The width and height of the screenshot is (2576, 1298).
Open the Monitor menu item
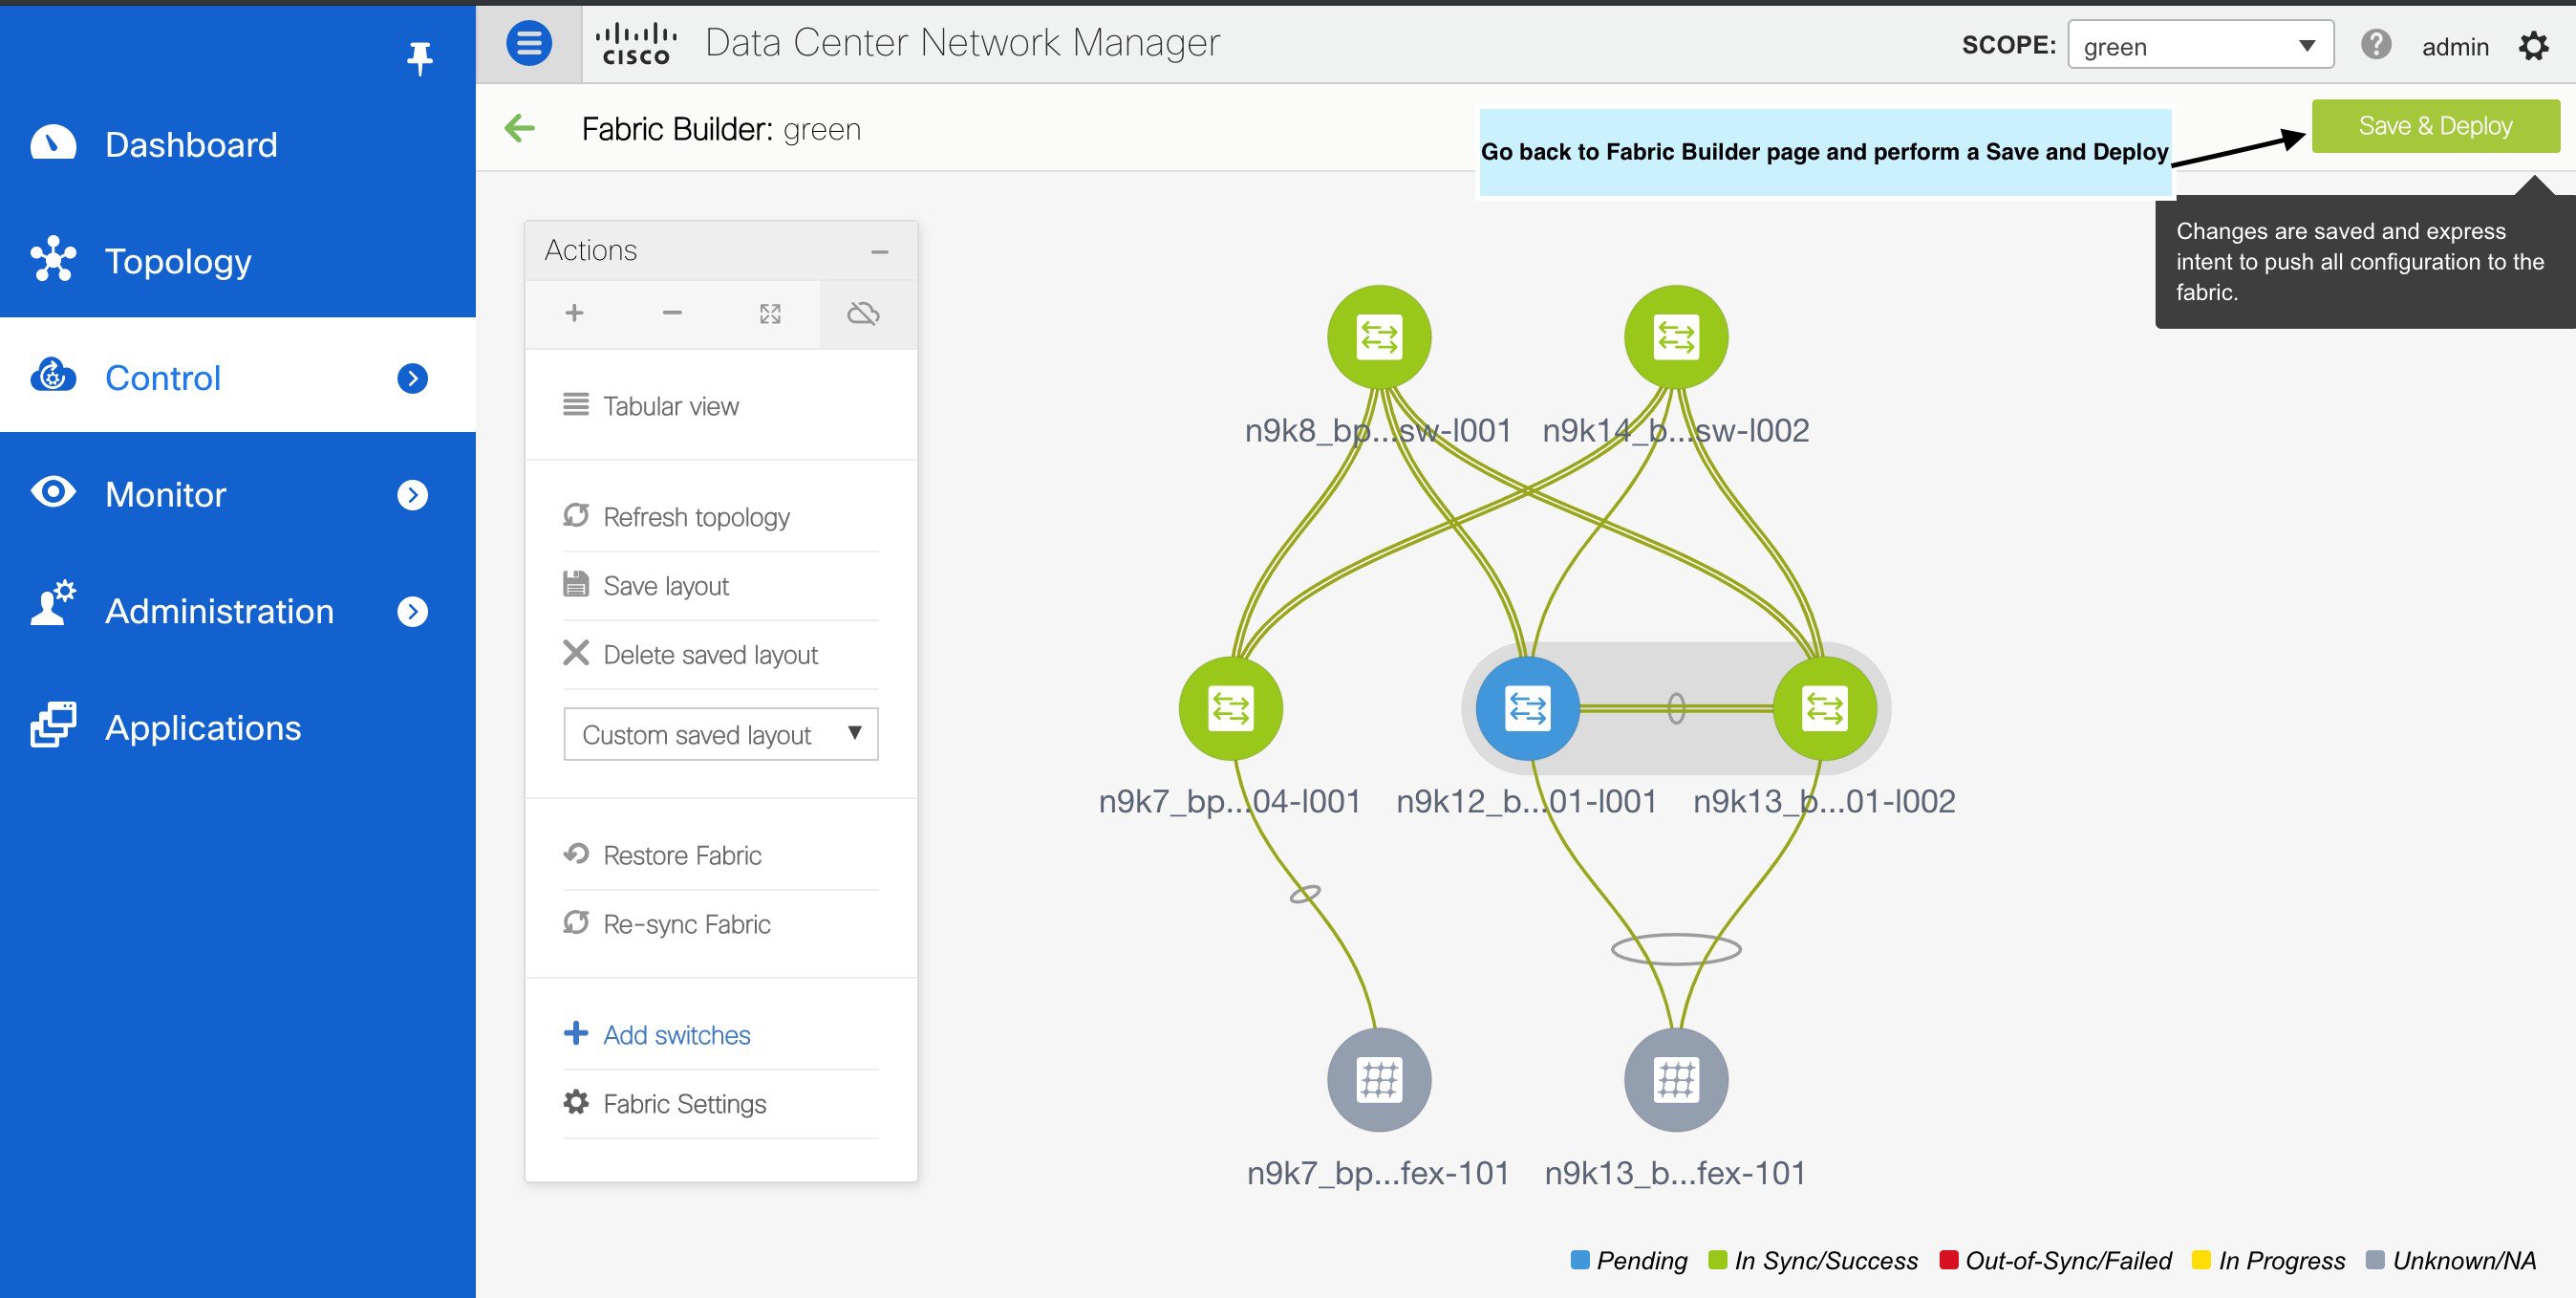tap(165, 494)
